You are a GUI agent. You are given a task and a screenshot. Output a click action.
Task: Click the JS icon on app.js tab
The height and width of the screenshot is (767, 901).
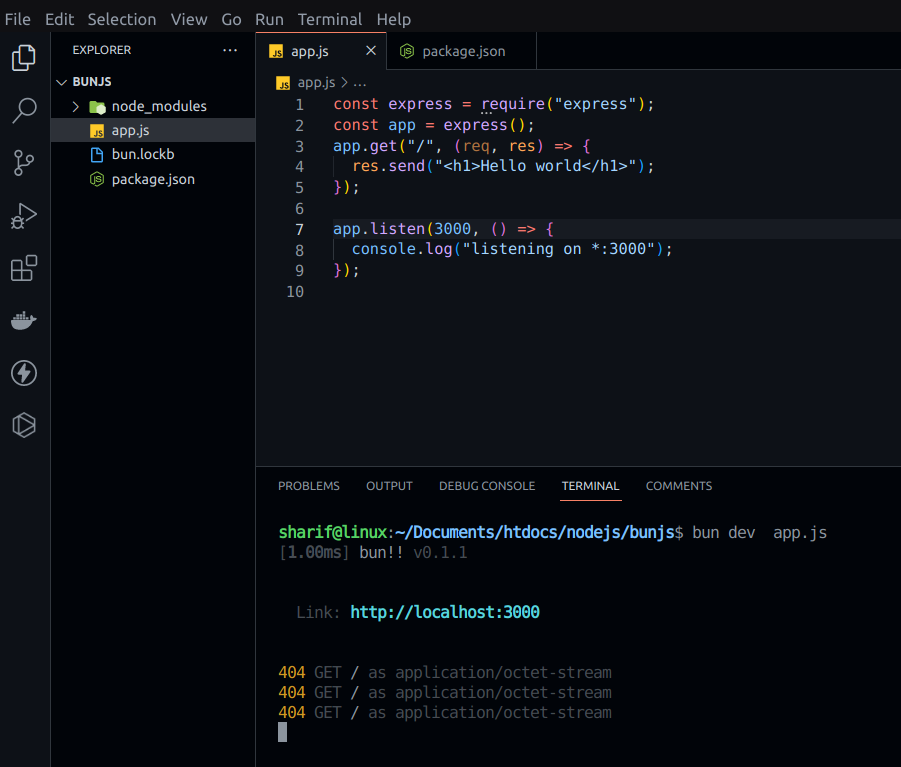pos(276,52)
